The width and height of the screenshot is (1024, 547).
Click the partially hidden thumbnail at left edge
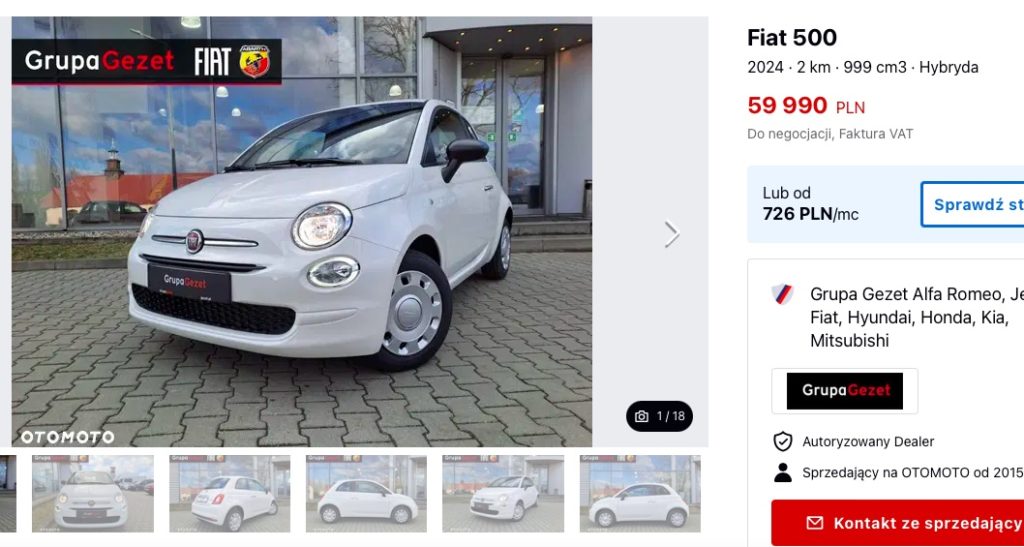point(8,493)
